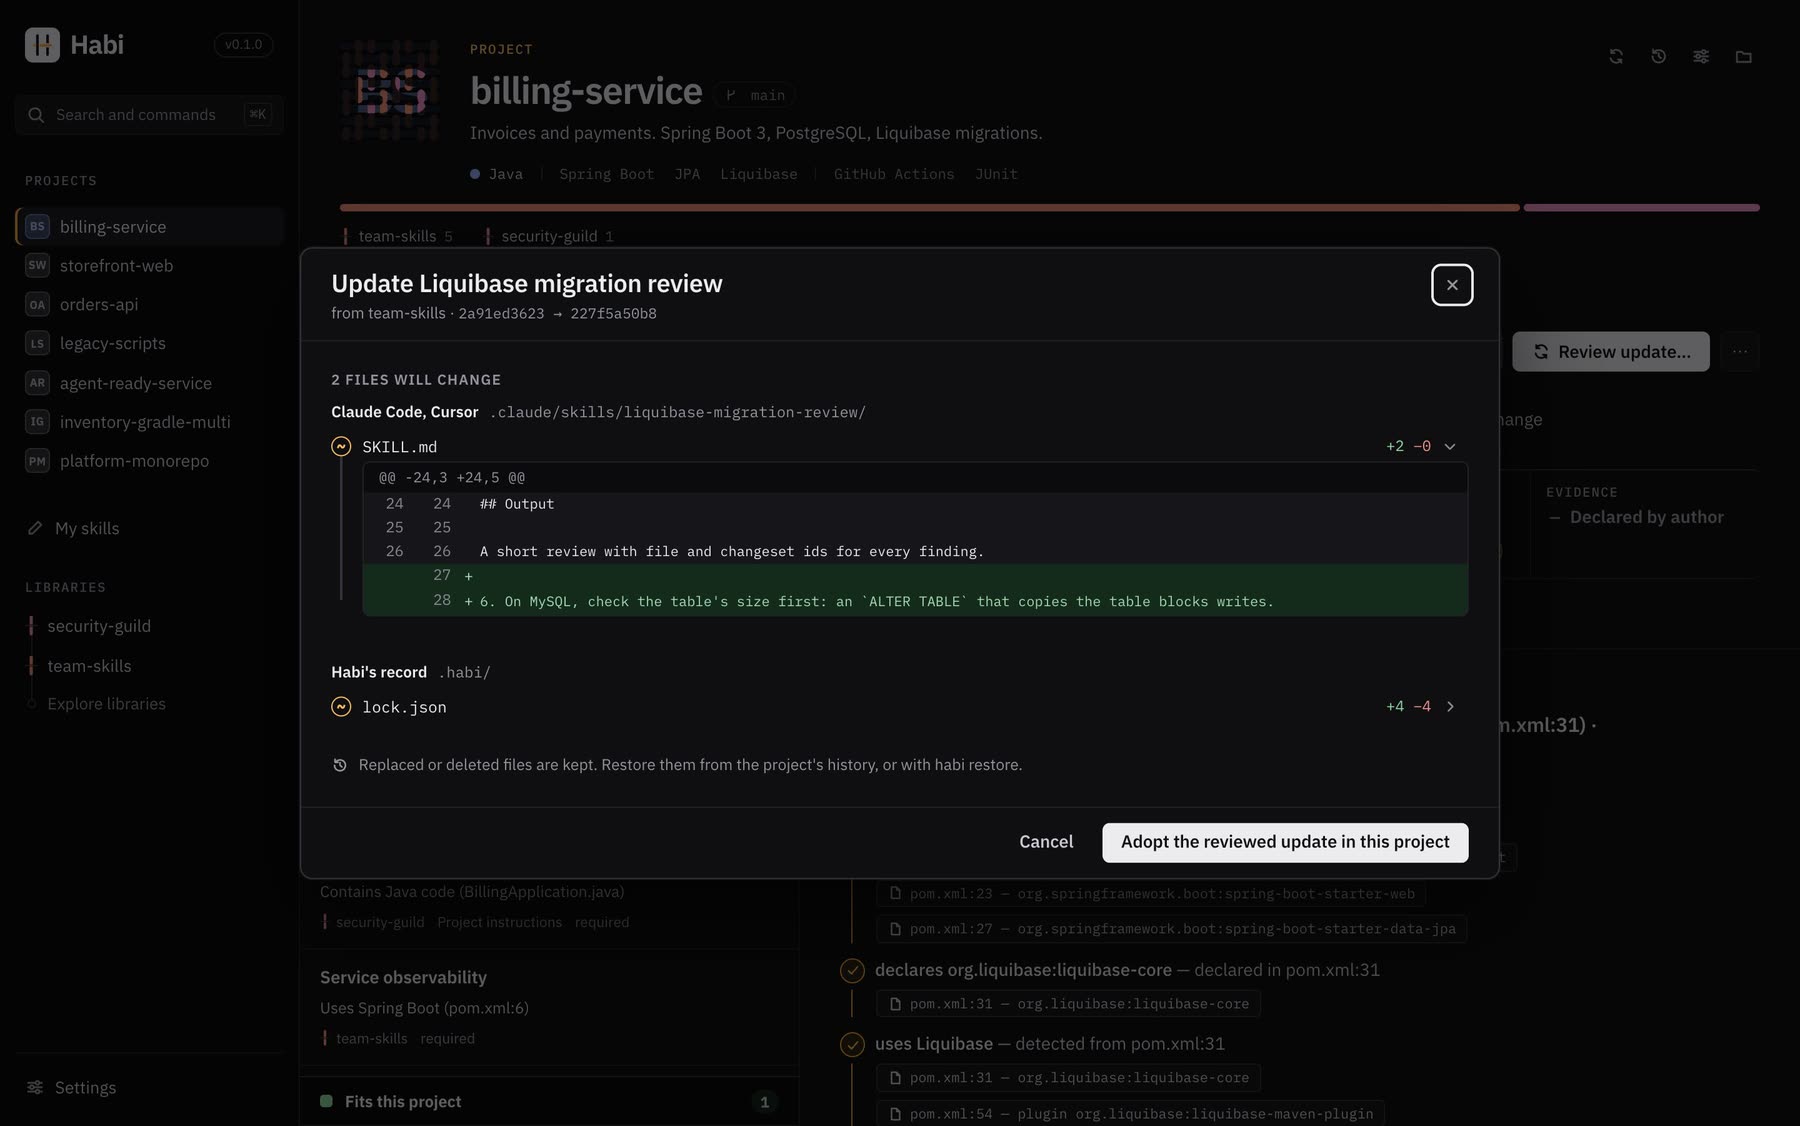Open the folder icon in project header
Image resolution: width=1800 pixels, height=1126 pixels.
1744,57
